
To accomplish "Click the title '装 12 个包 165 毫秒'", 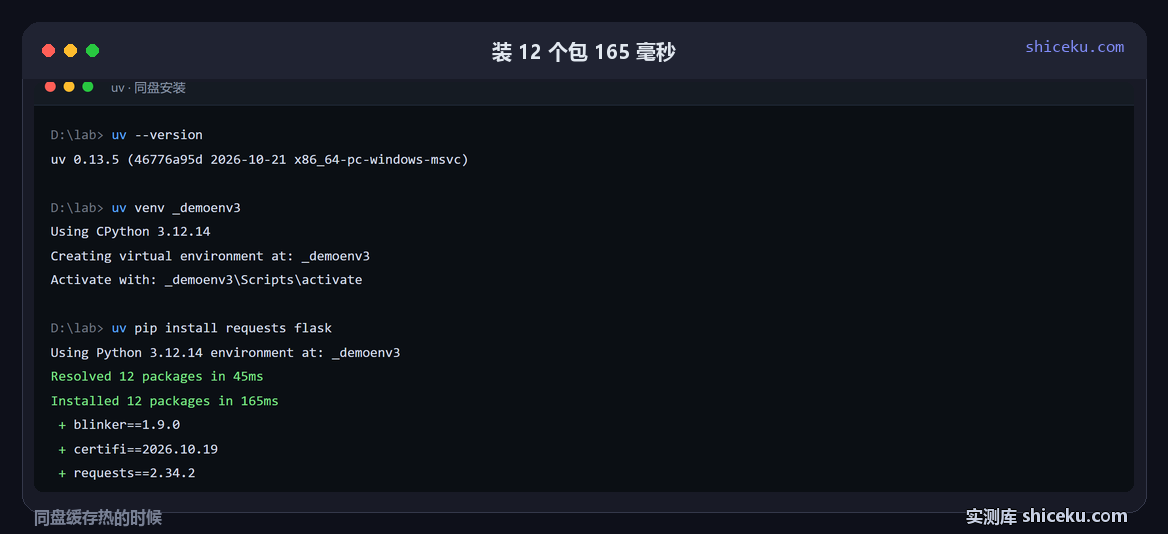I will click(x=583, y=52).
